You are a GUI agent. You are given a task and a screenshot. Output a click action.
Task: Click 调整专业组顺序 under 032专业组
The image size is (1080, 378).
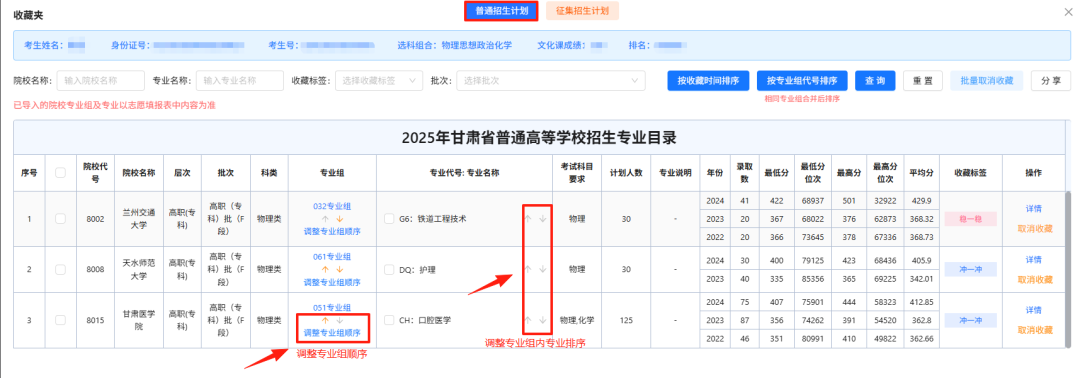[x=332, y=231]
